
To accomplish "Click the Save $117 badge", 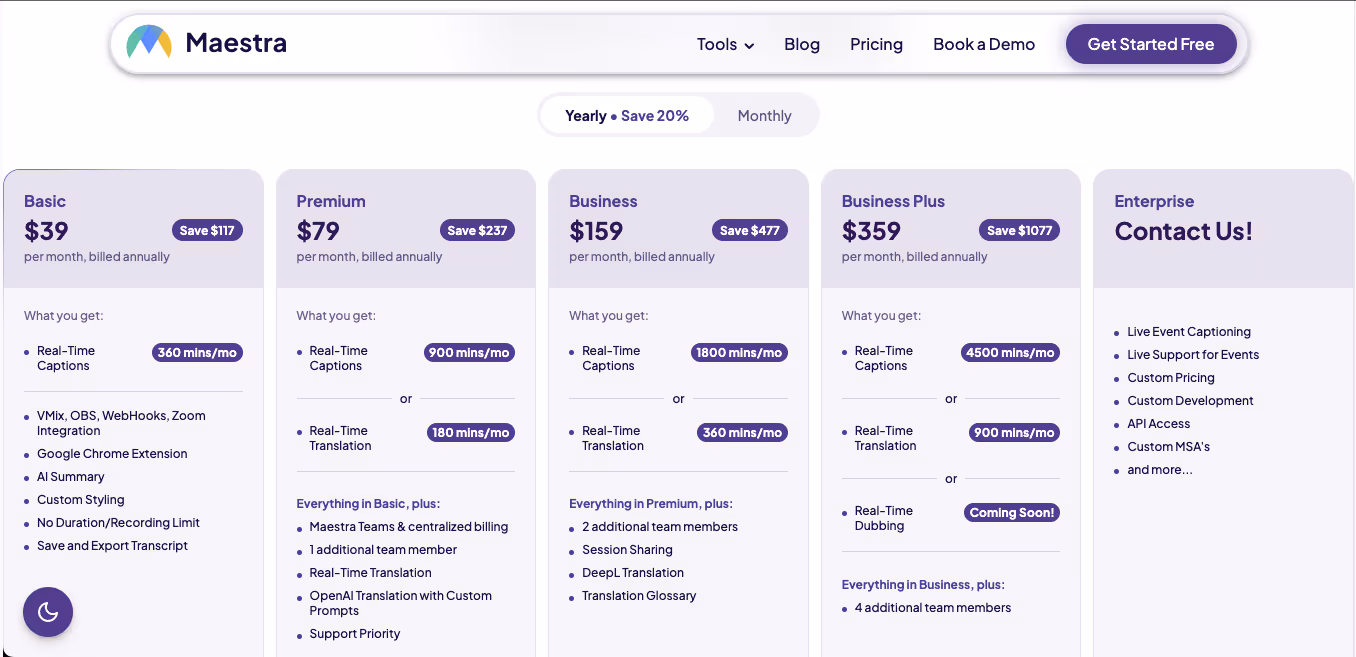I will pyautogui.click(x=207, y=231).
